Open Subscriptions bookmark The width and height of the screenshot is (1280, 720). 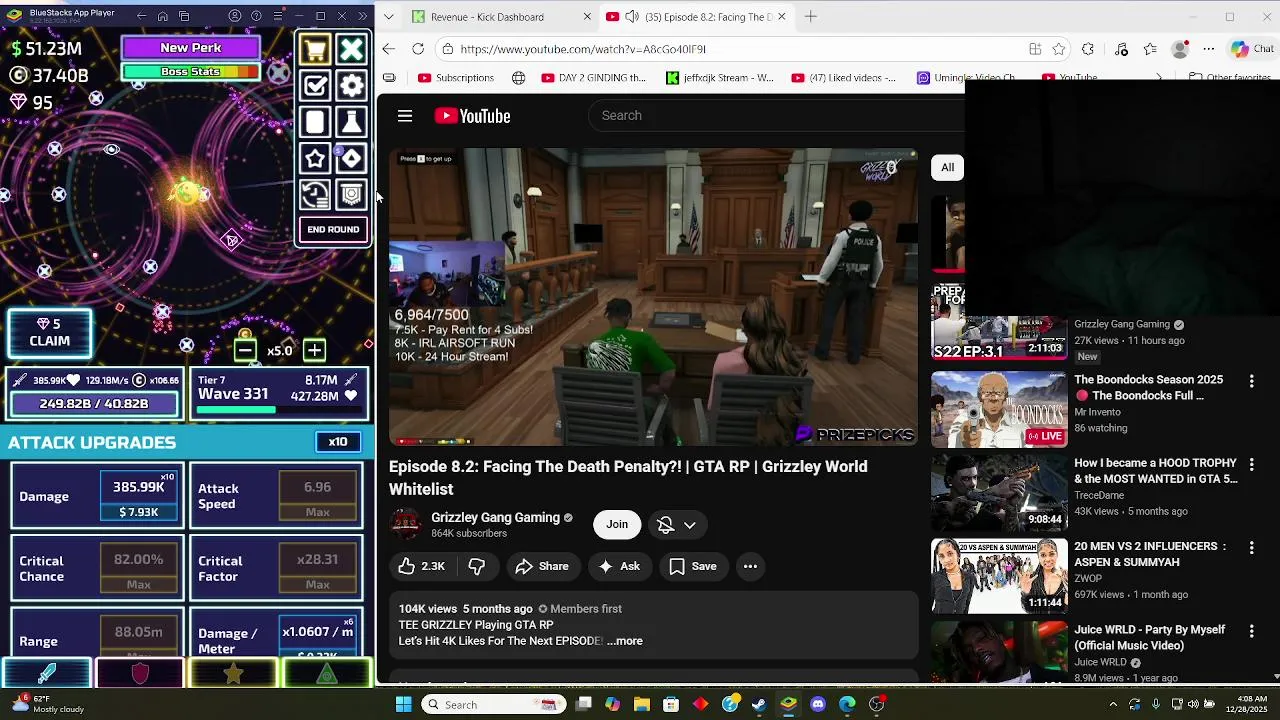456,78
